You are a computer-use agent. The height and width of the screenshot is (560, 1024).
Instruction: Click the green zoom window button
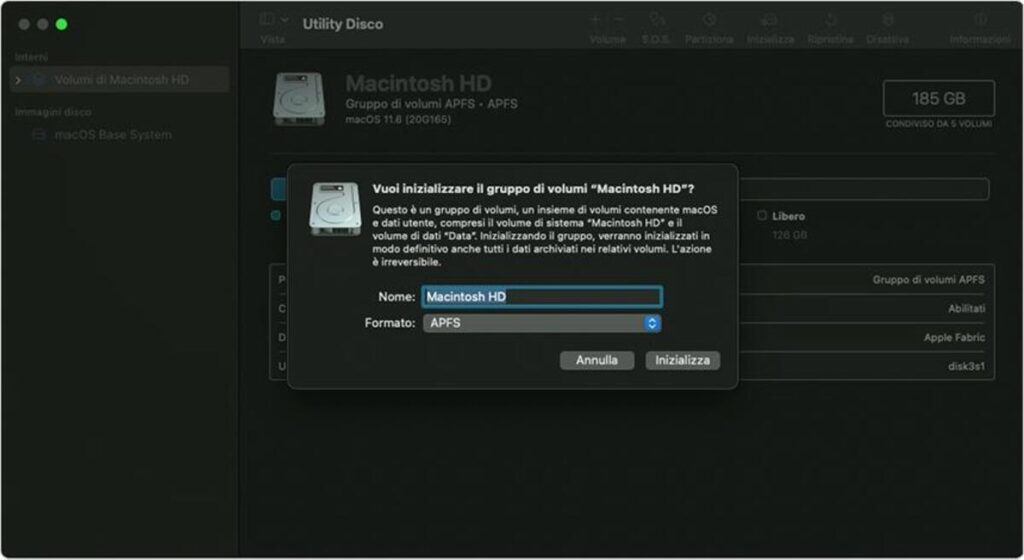tap(61, 24)
